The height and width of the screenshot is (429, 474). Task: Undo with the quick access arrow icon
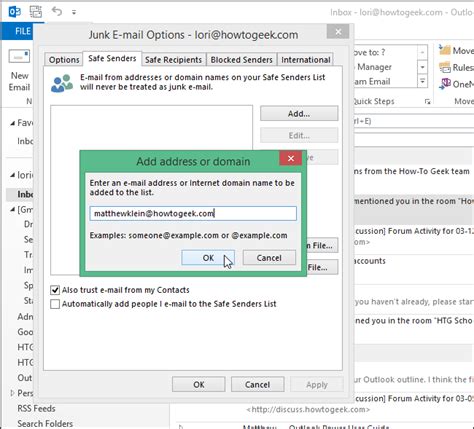[57, 11]
